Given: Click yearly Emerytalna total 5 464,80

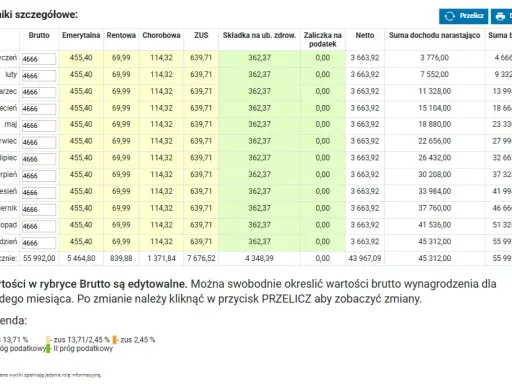Looking at the screenshot, I should 81,258.
